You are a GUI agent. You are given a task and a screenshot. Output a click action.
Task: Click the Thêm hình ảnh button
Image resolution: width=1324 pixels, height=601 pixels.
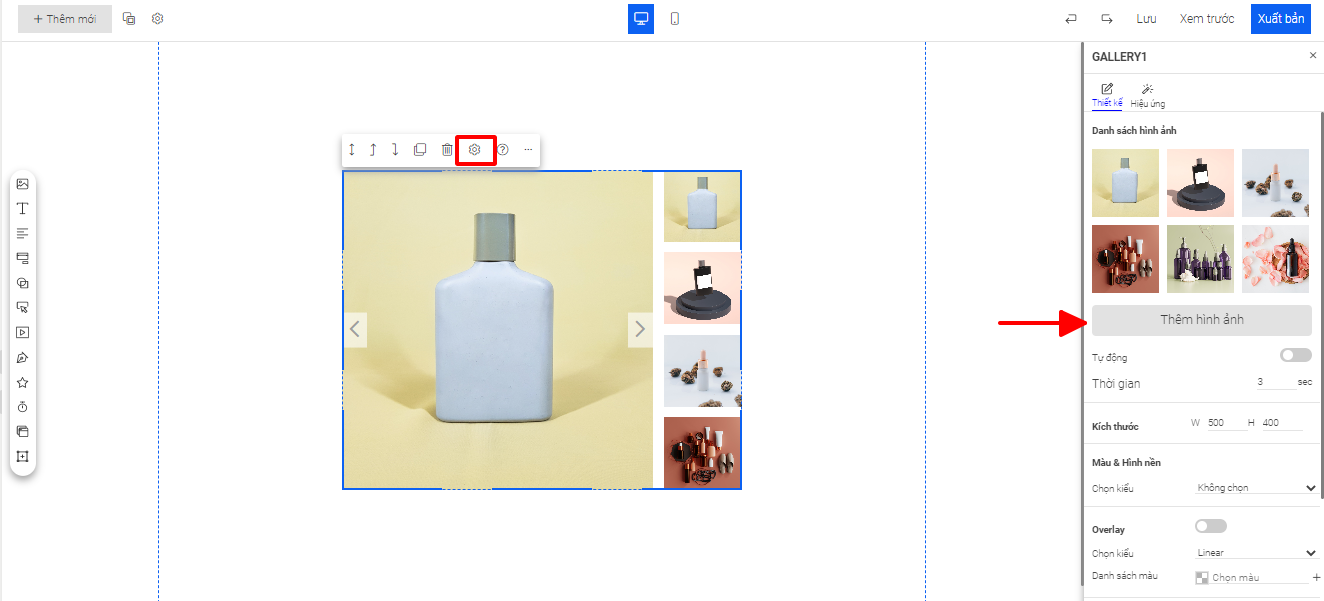(1201, 320)
